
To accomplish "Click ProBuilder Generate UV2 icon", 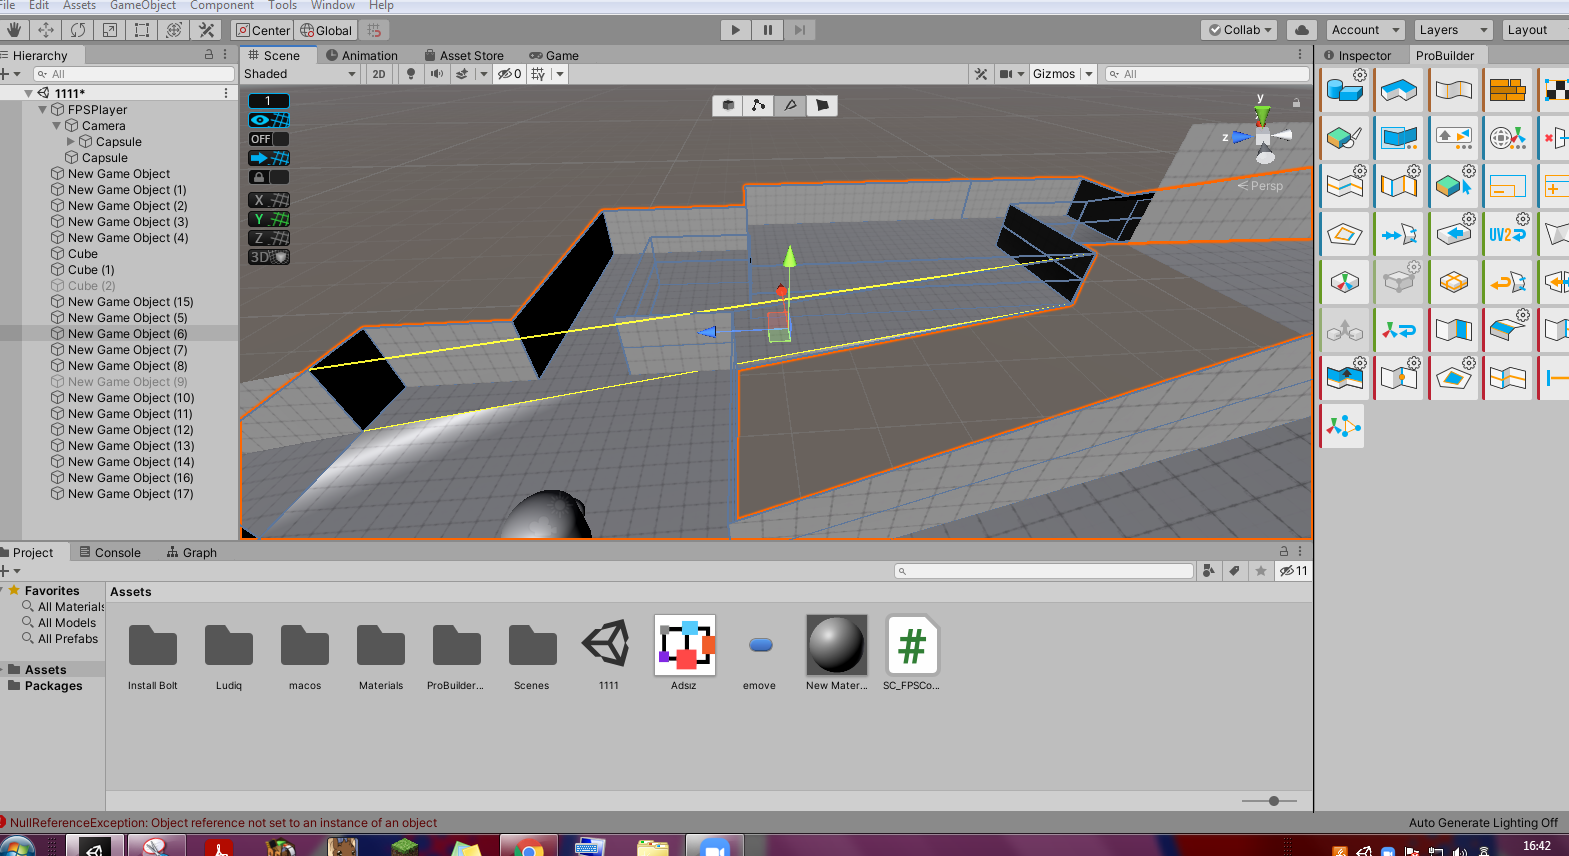I will click(x=1508, y=235).
